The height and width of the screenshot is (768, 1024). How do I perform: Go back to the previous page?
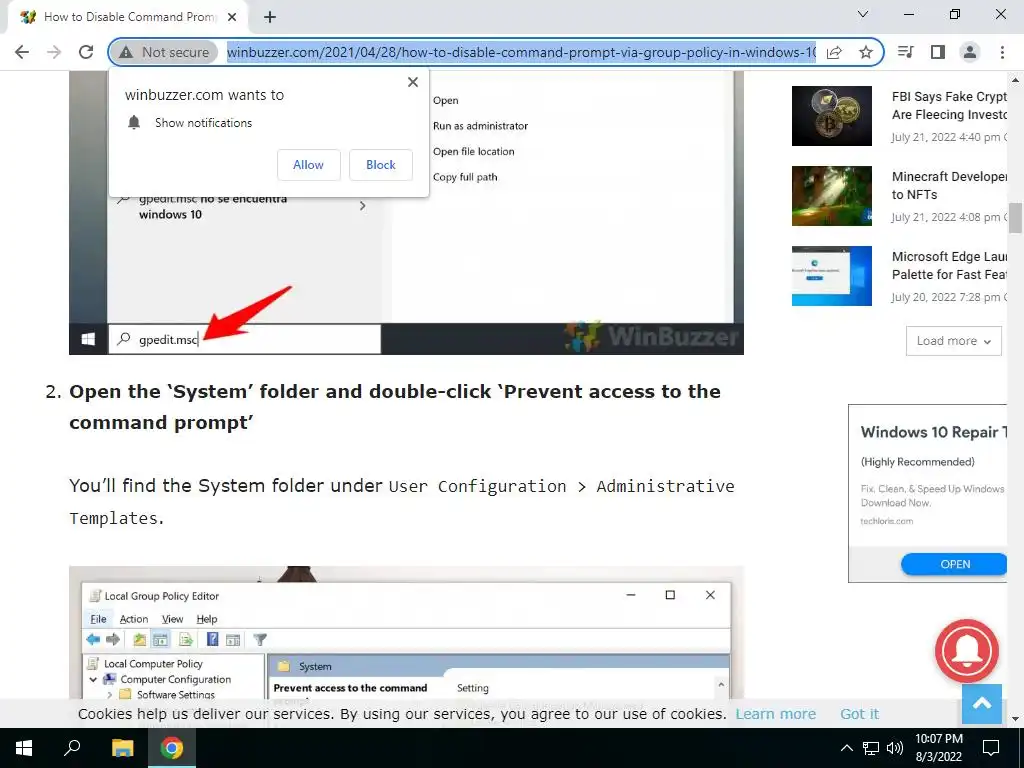point(22,52)
